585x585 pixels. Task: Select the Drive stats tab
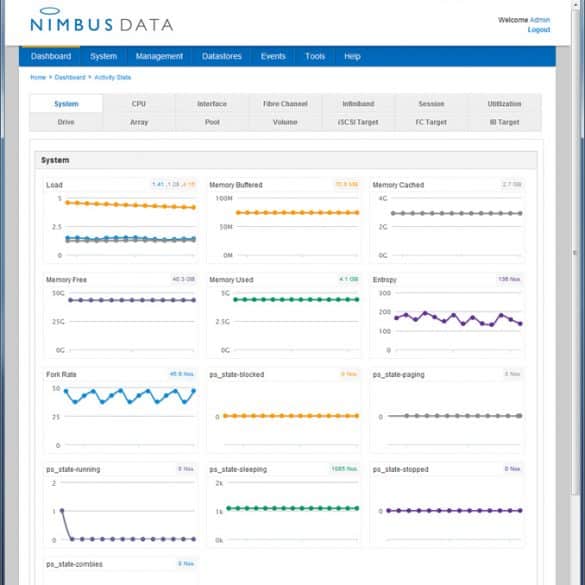pos(66,122)
